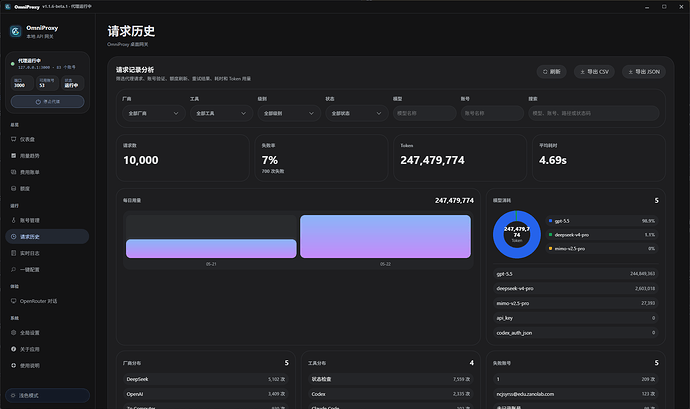The image size is (690, 409).
Task: Click the 700 次失败 failure count text
Action: click(273, 171)
